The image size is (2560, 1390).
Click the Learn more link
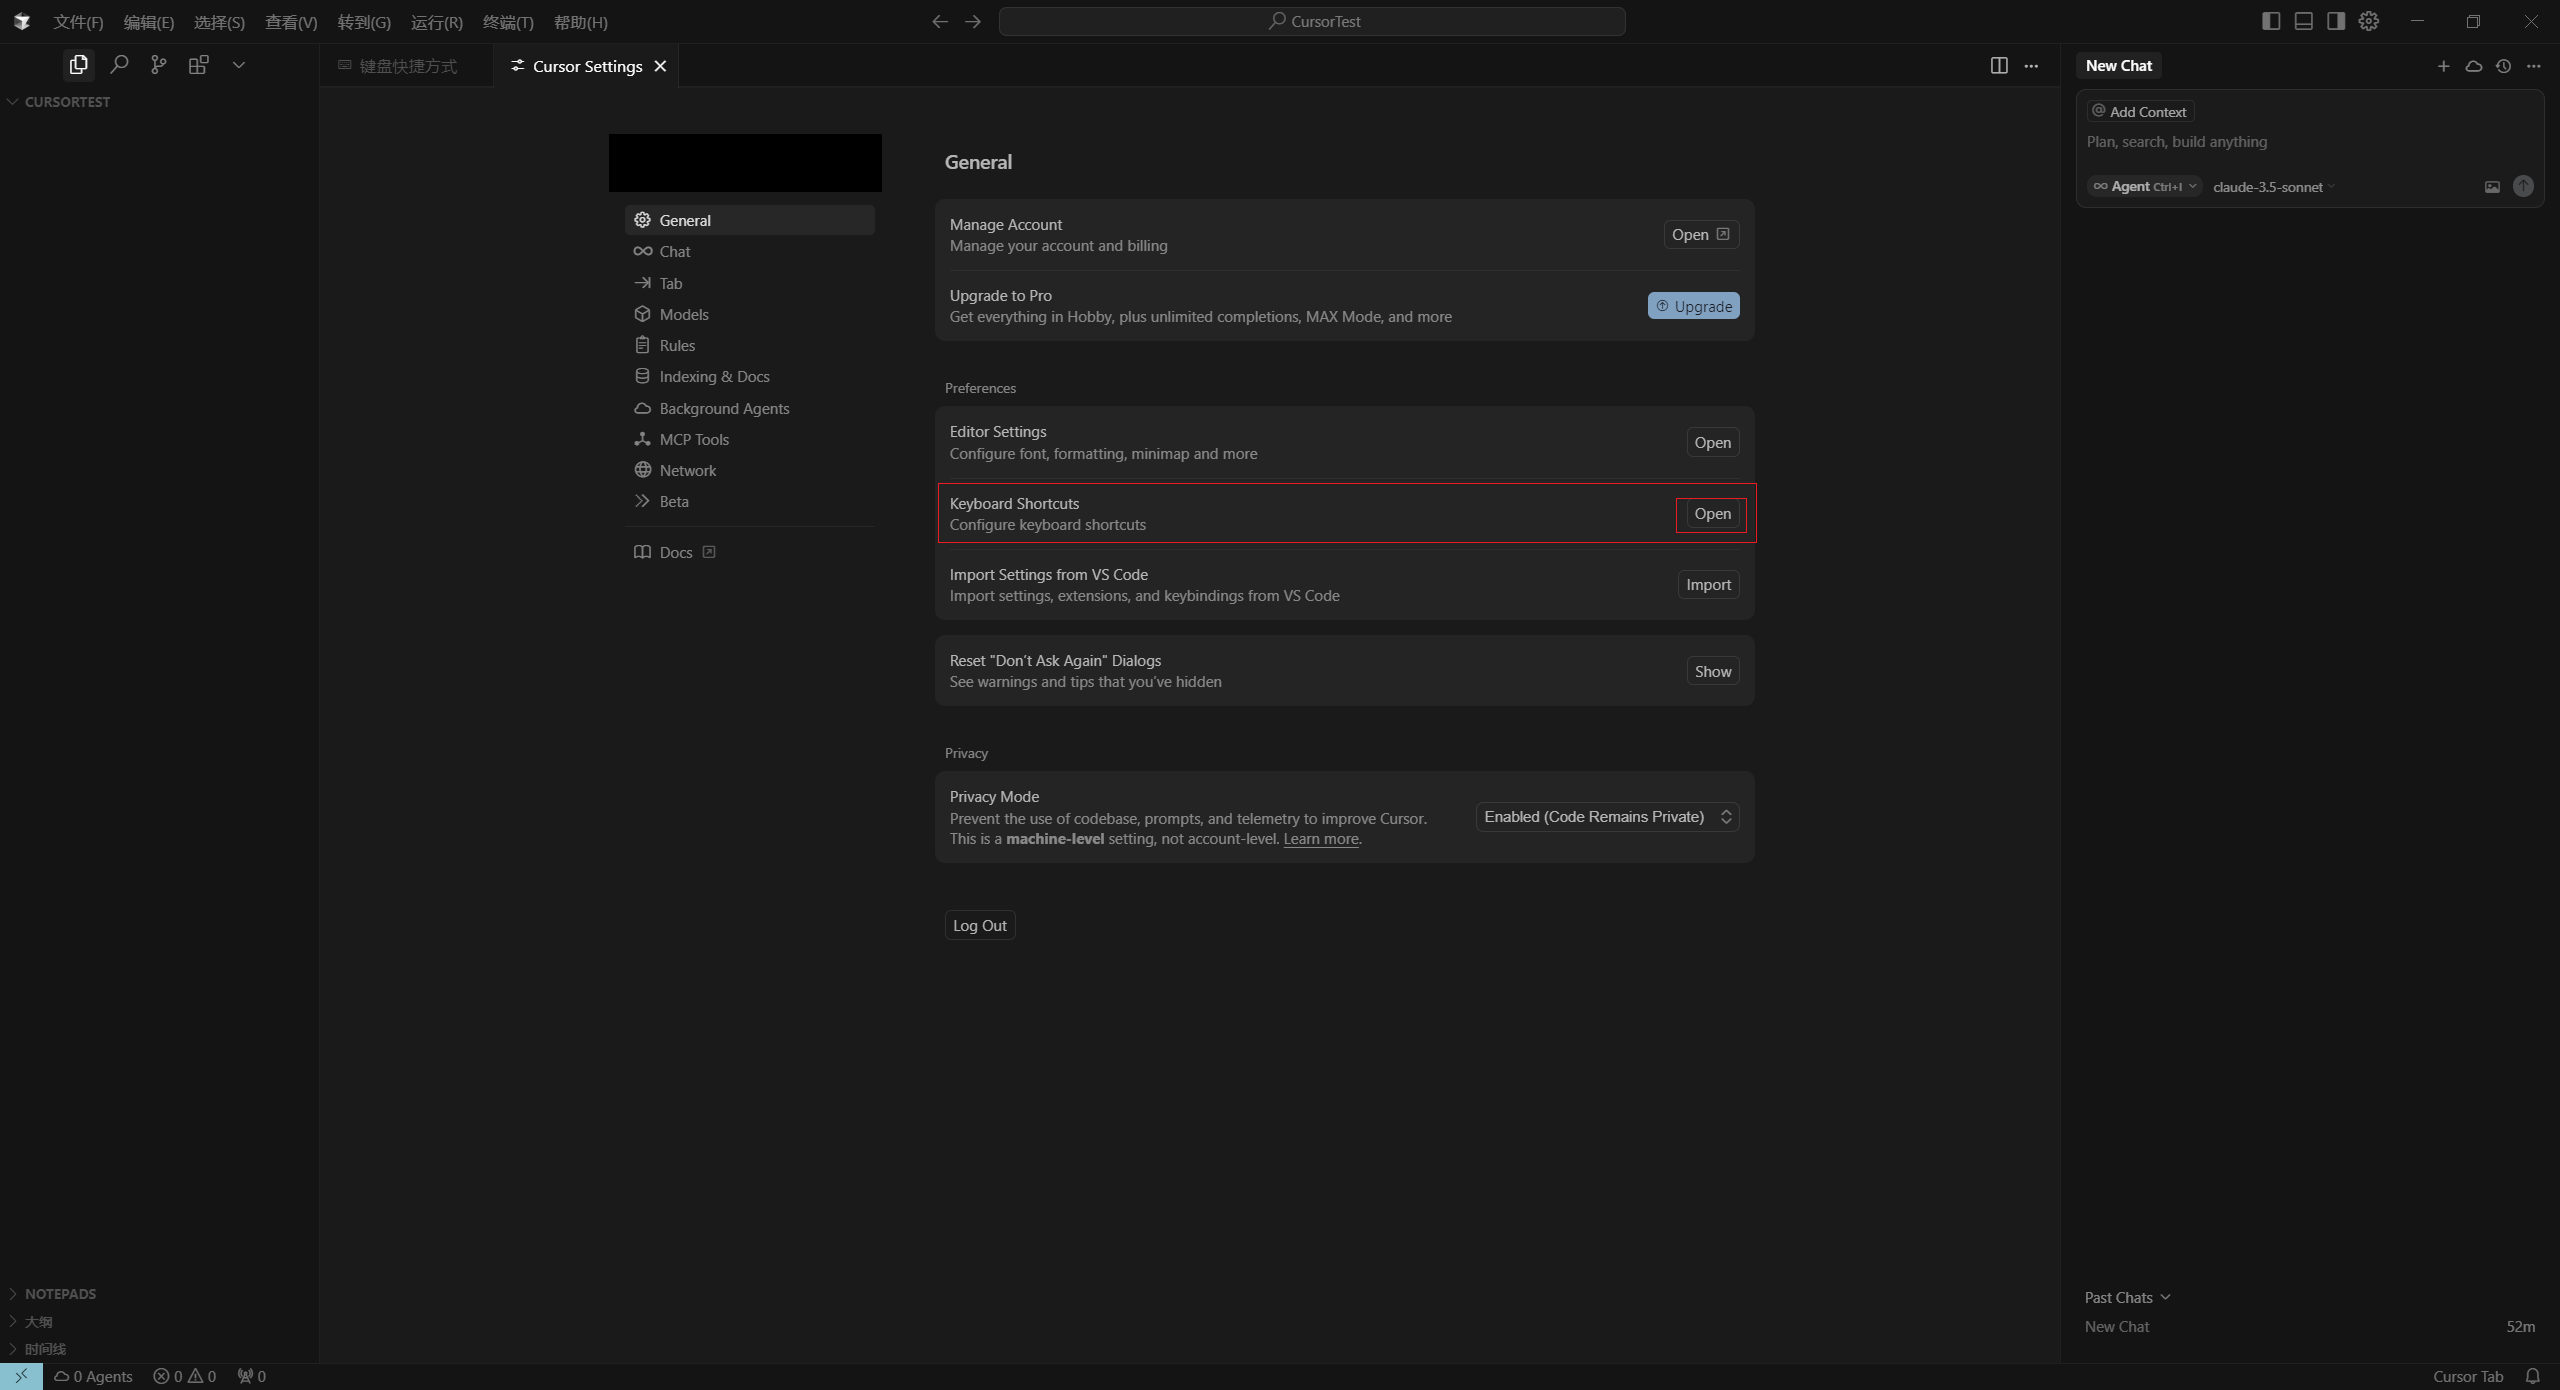tap(1320, 839)
